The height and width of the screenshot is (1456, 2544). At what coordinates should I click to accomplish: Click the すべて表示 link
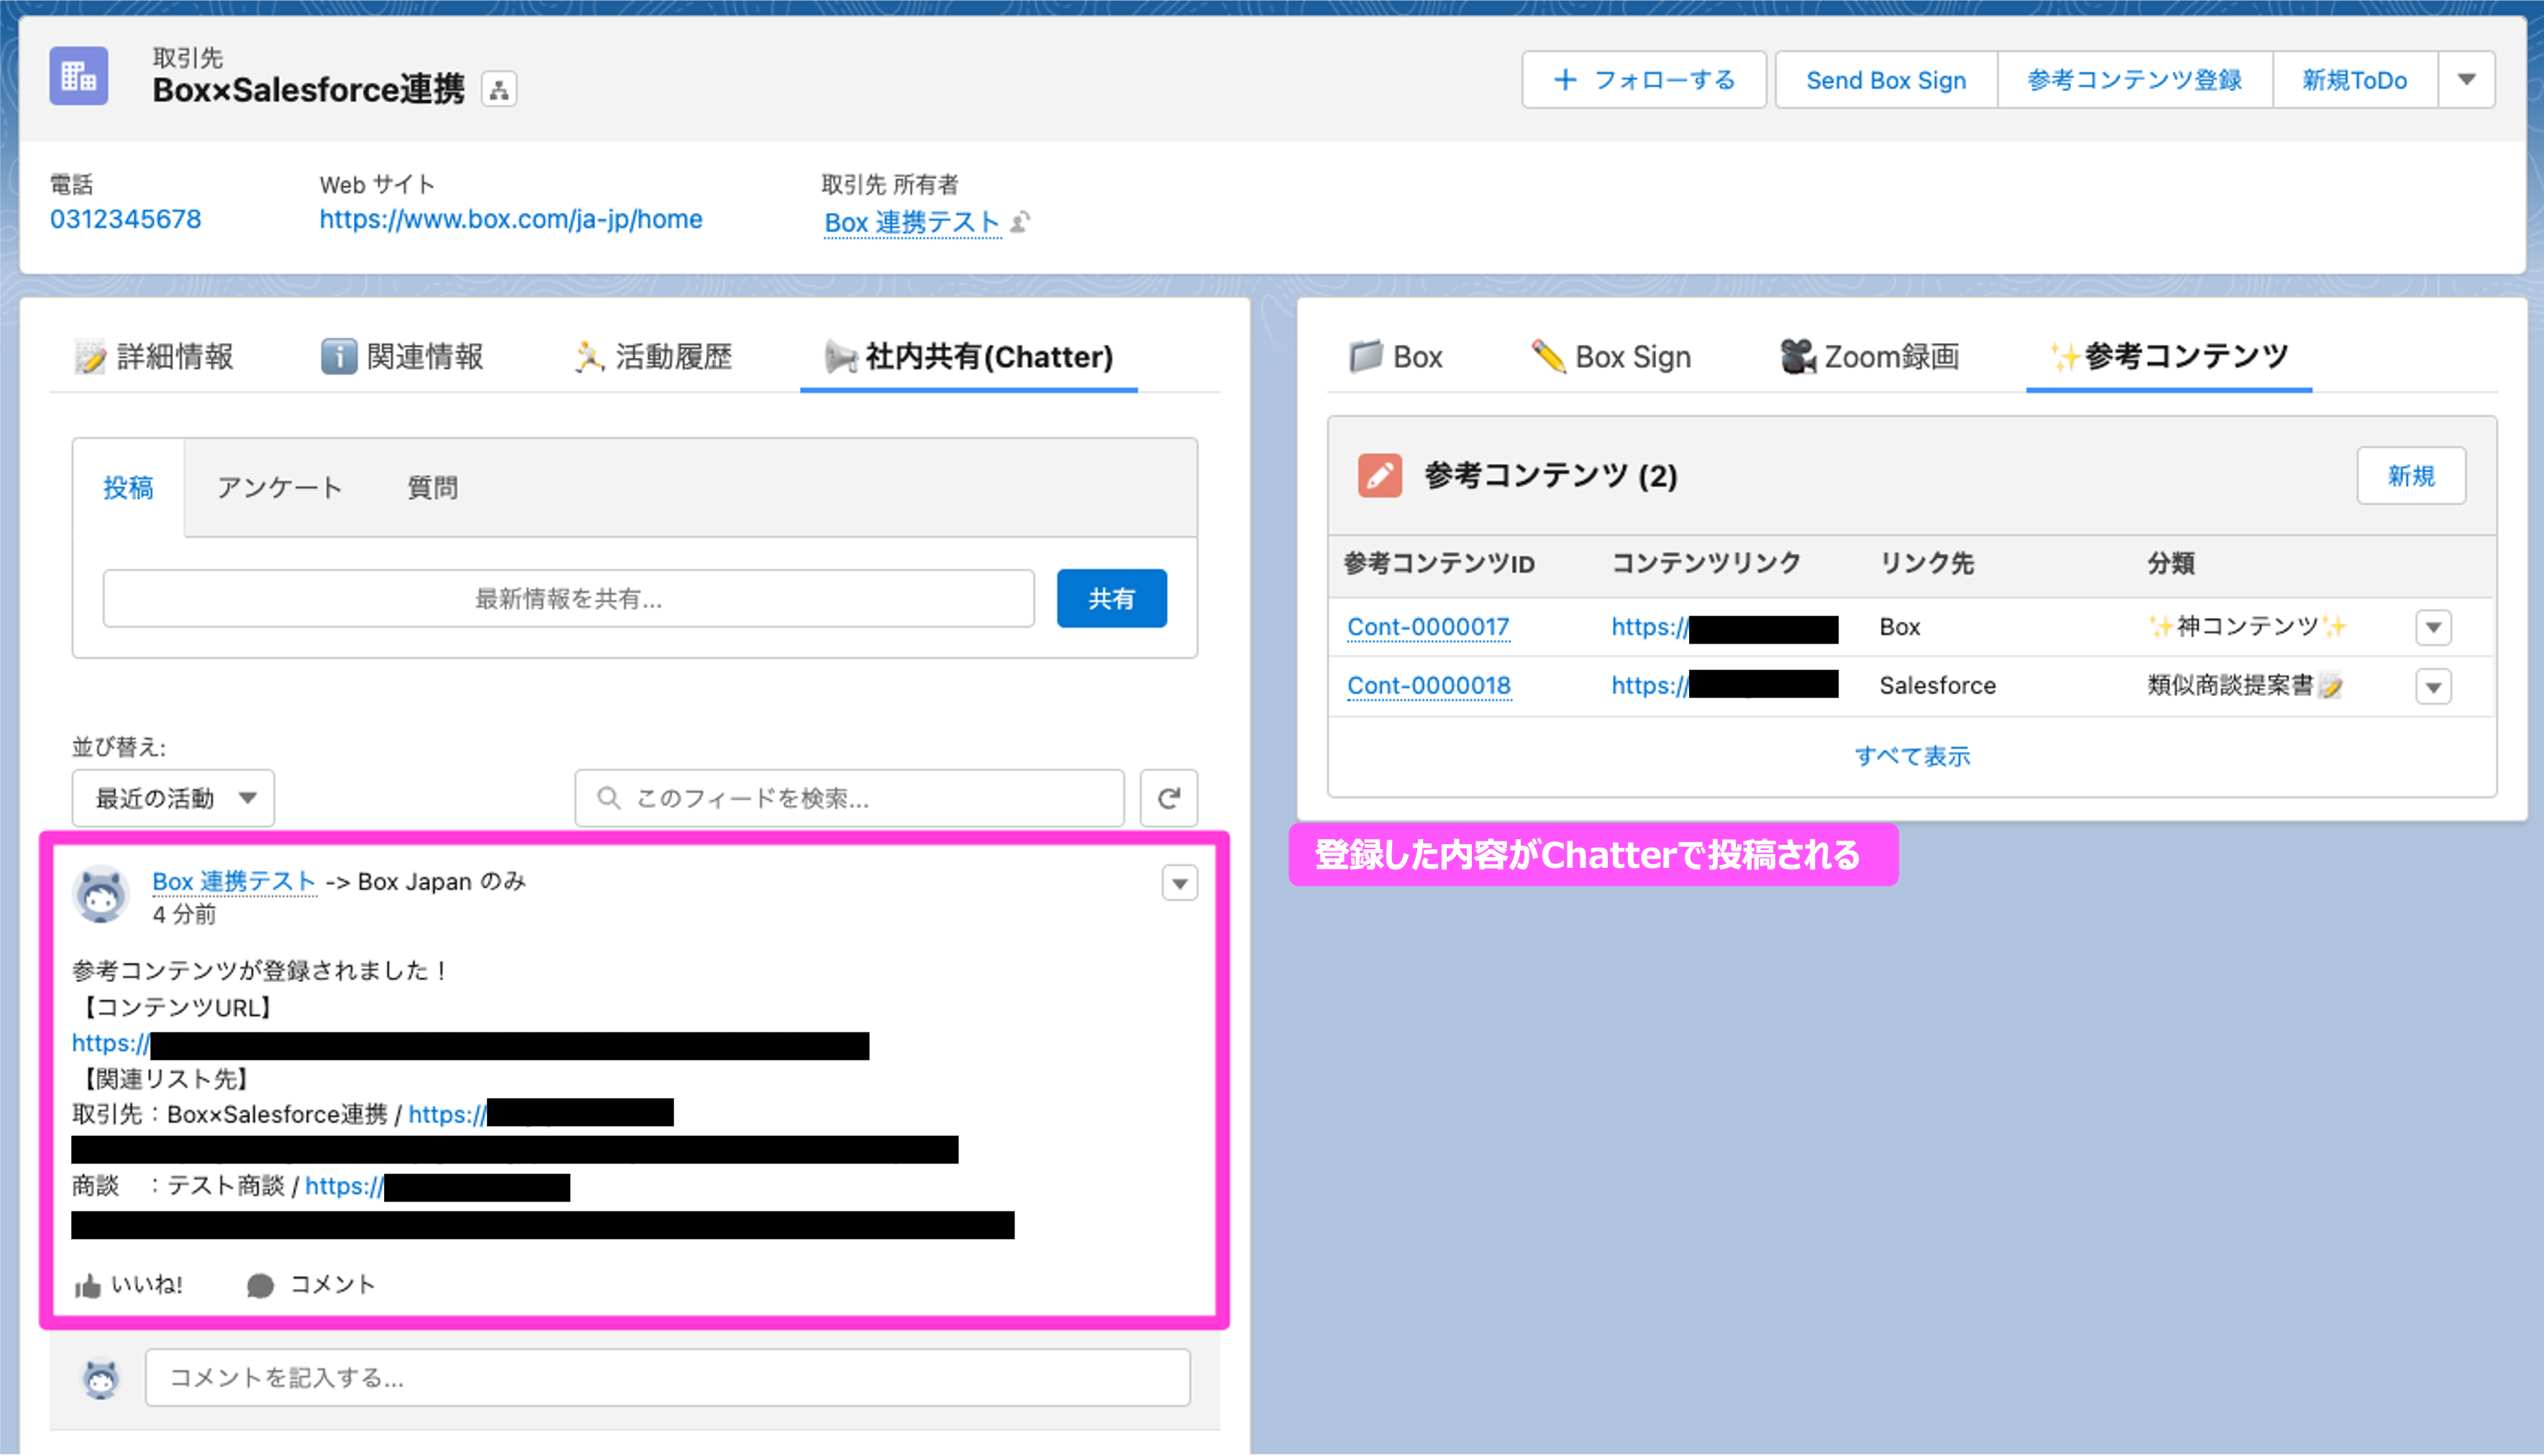coord(1911,757)
